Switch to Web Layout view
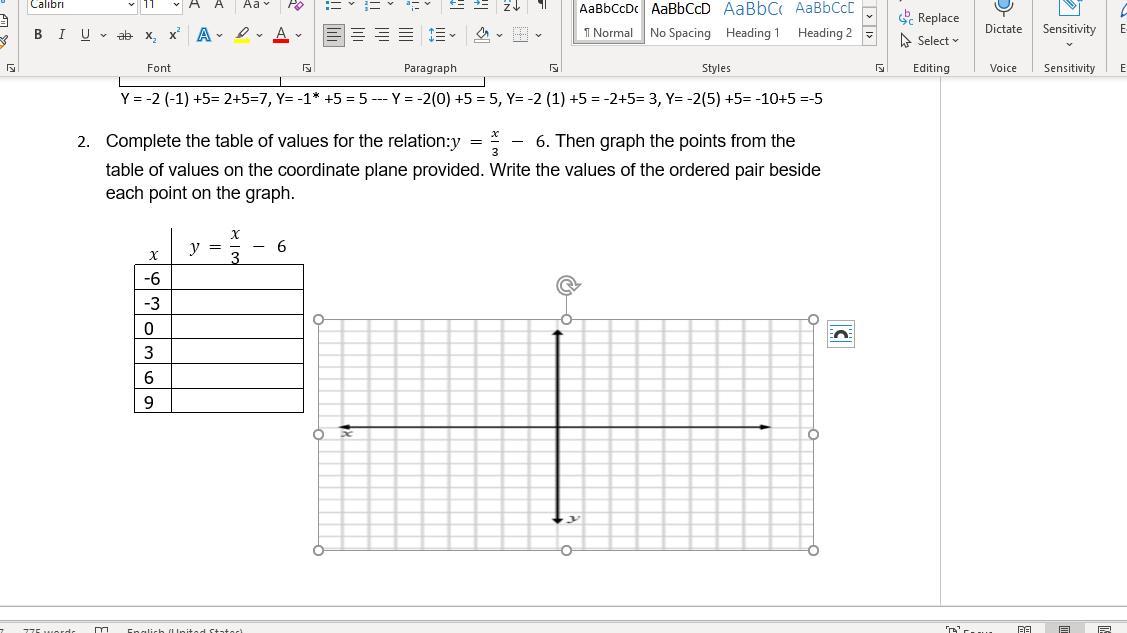The height and width of the screenshot is (633, 1127). [1105, 629]
